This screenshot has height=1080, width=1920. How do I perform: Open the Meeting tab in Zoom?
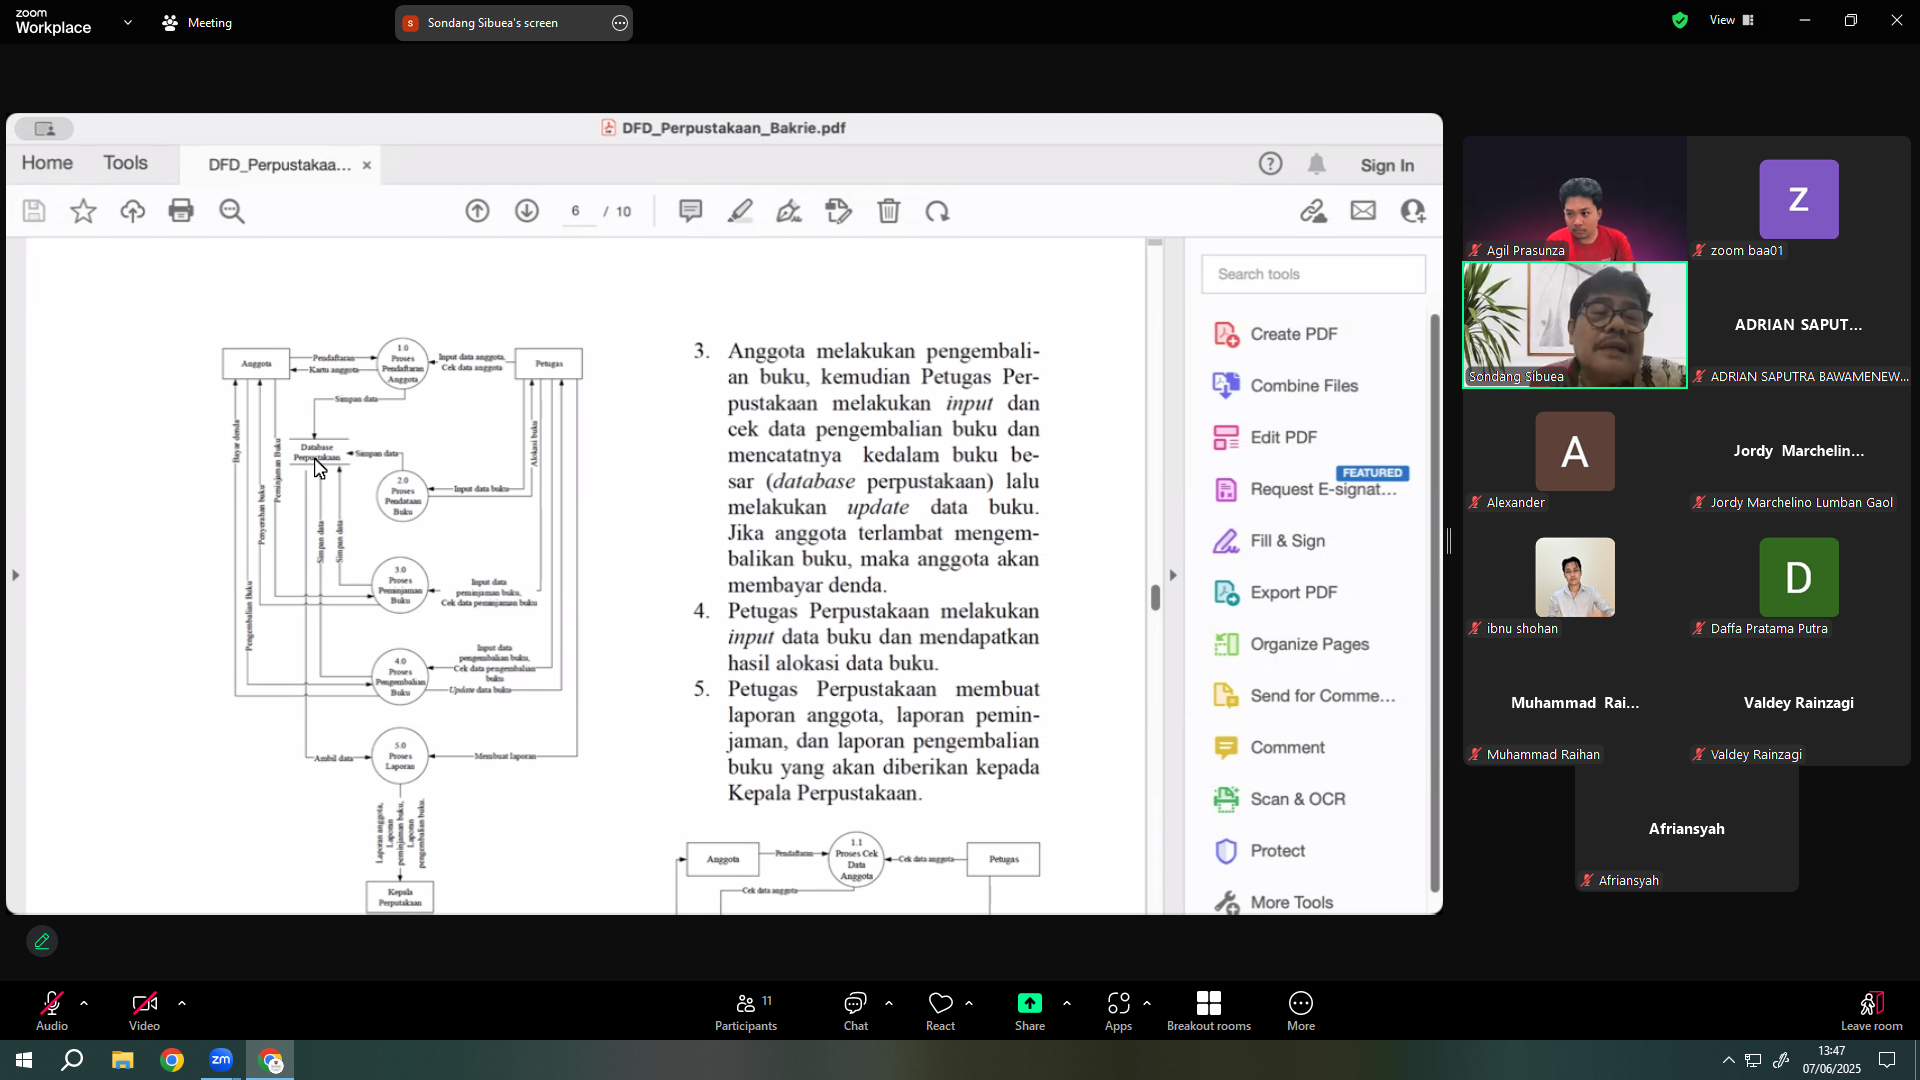click(x=197, y=22)
